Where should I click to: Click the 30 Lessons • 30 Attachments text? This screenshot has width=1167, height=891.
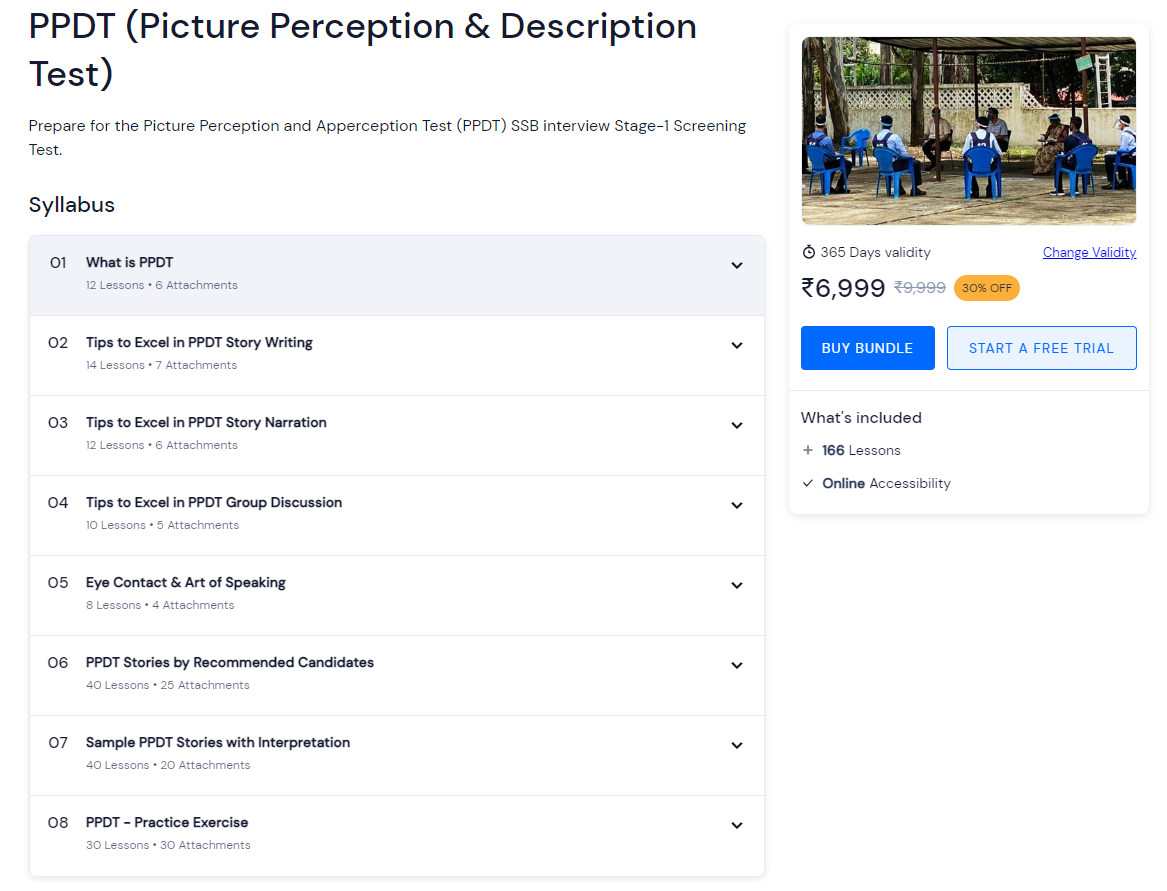(x=168, y=846)
